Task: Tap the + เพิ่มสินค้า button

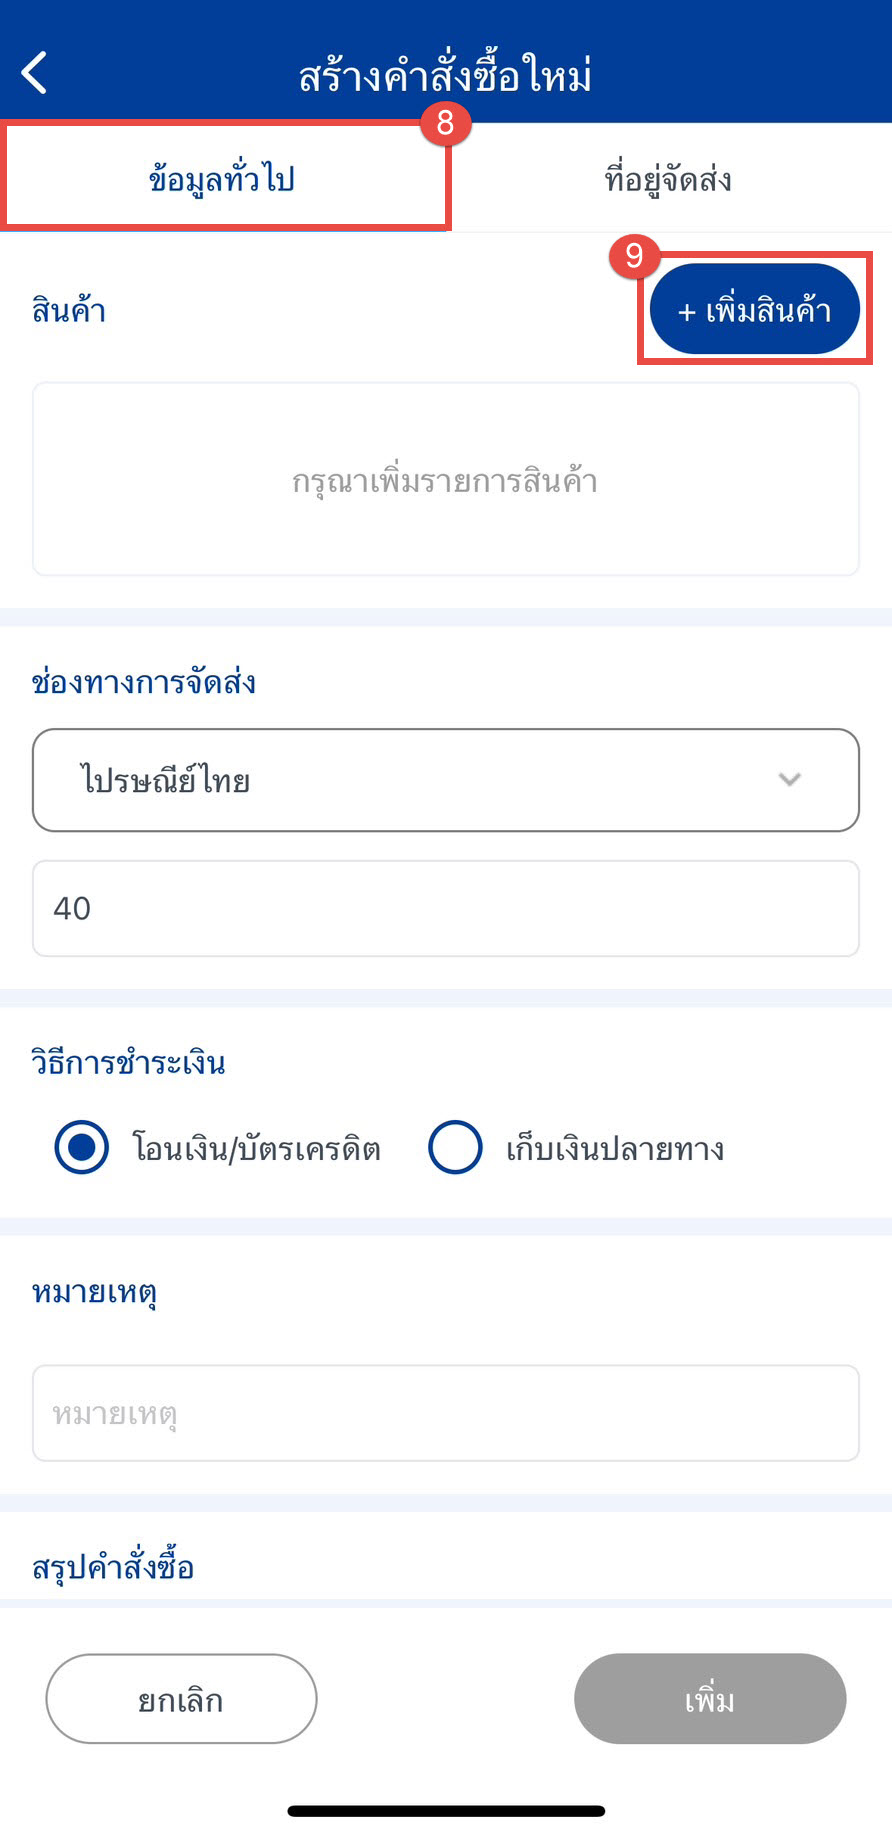Action: (755, 309)
